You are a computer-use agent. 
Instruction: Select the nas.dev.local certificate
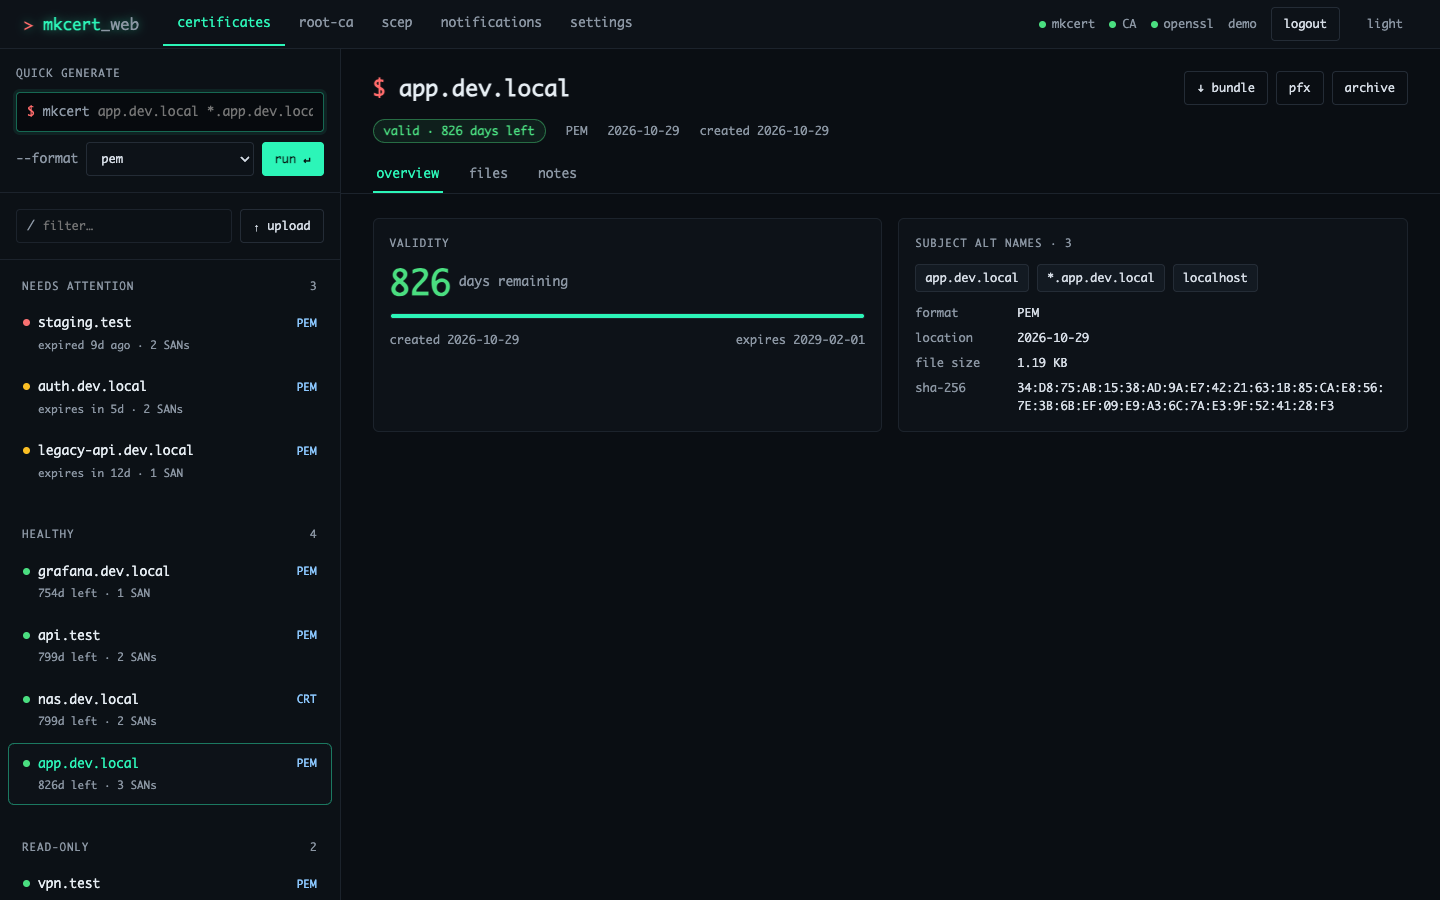pos(170,709)
